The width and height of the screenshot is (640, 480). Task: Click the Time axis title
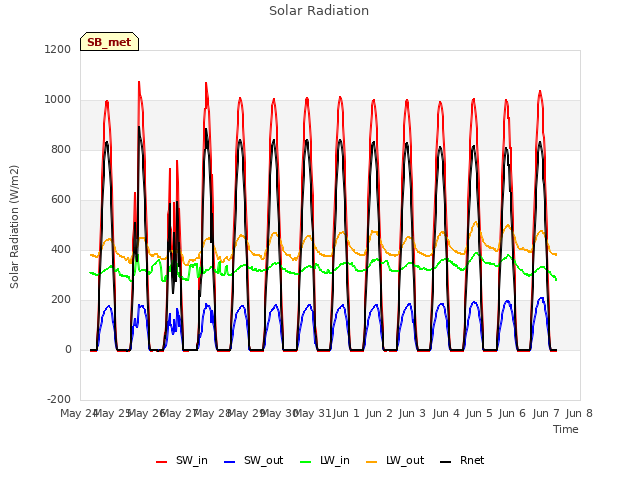tap(566, 429)
